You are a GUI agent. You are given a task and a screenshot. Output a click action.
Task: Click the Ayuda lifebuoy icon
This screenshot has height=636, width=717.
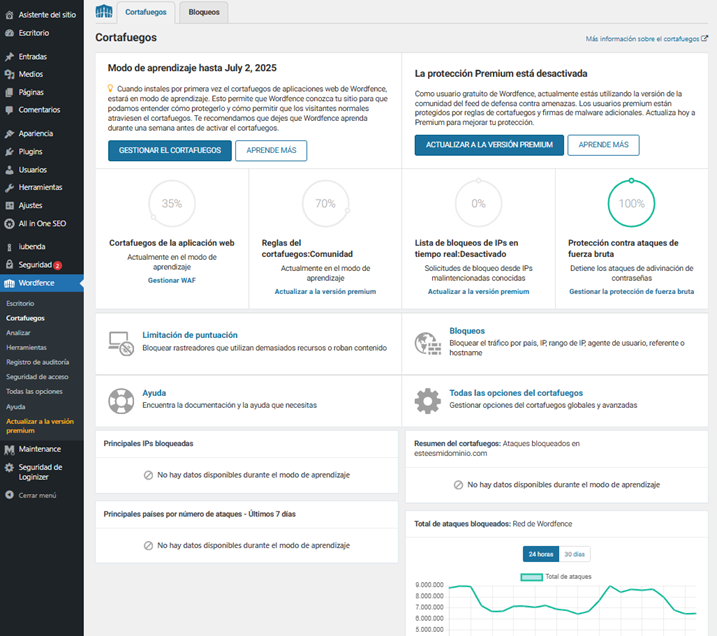(x=121, y=401)
